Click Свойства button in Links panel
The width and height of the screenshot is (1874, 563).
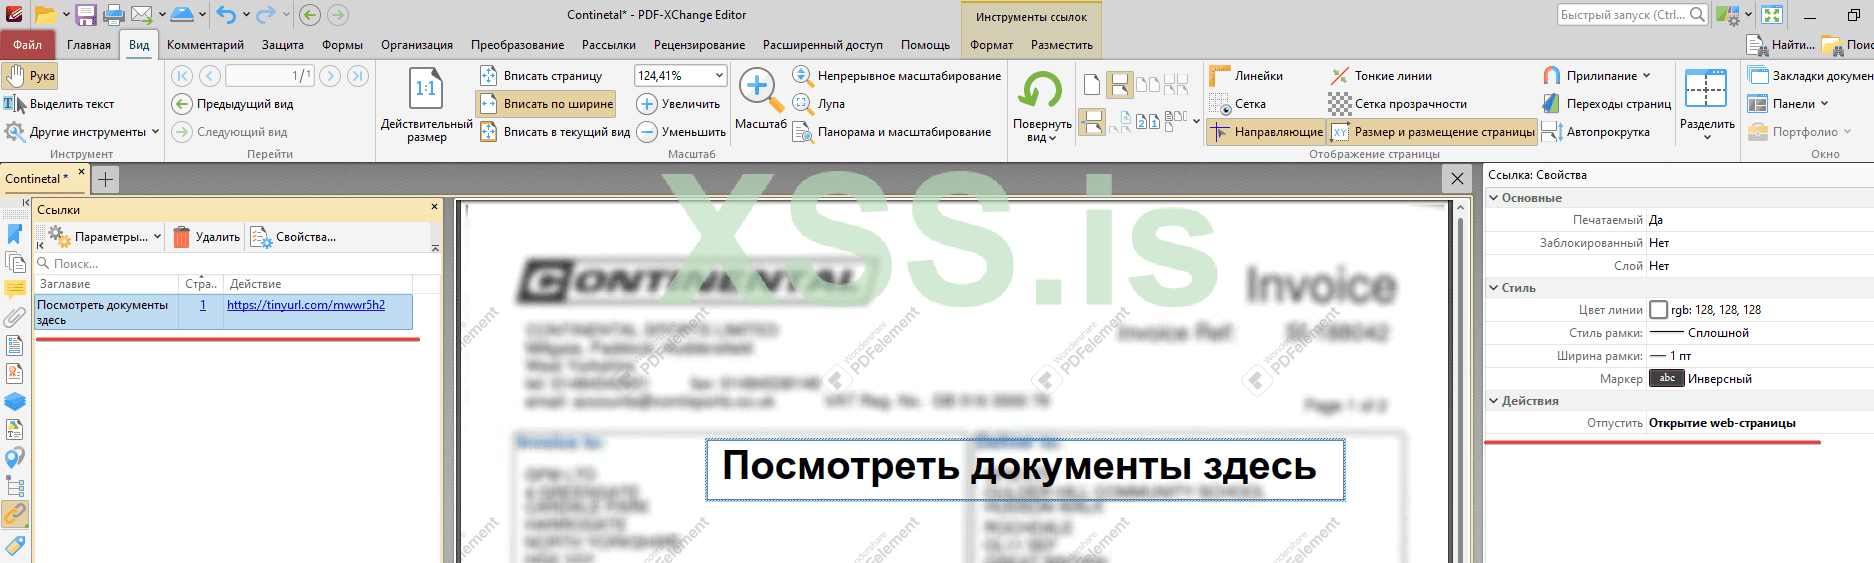293,237
